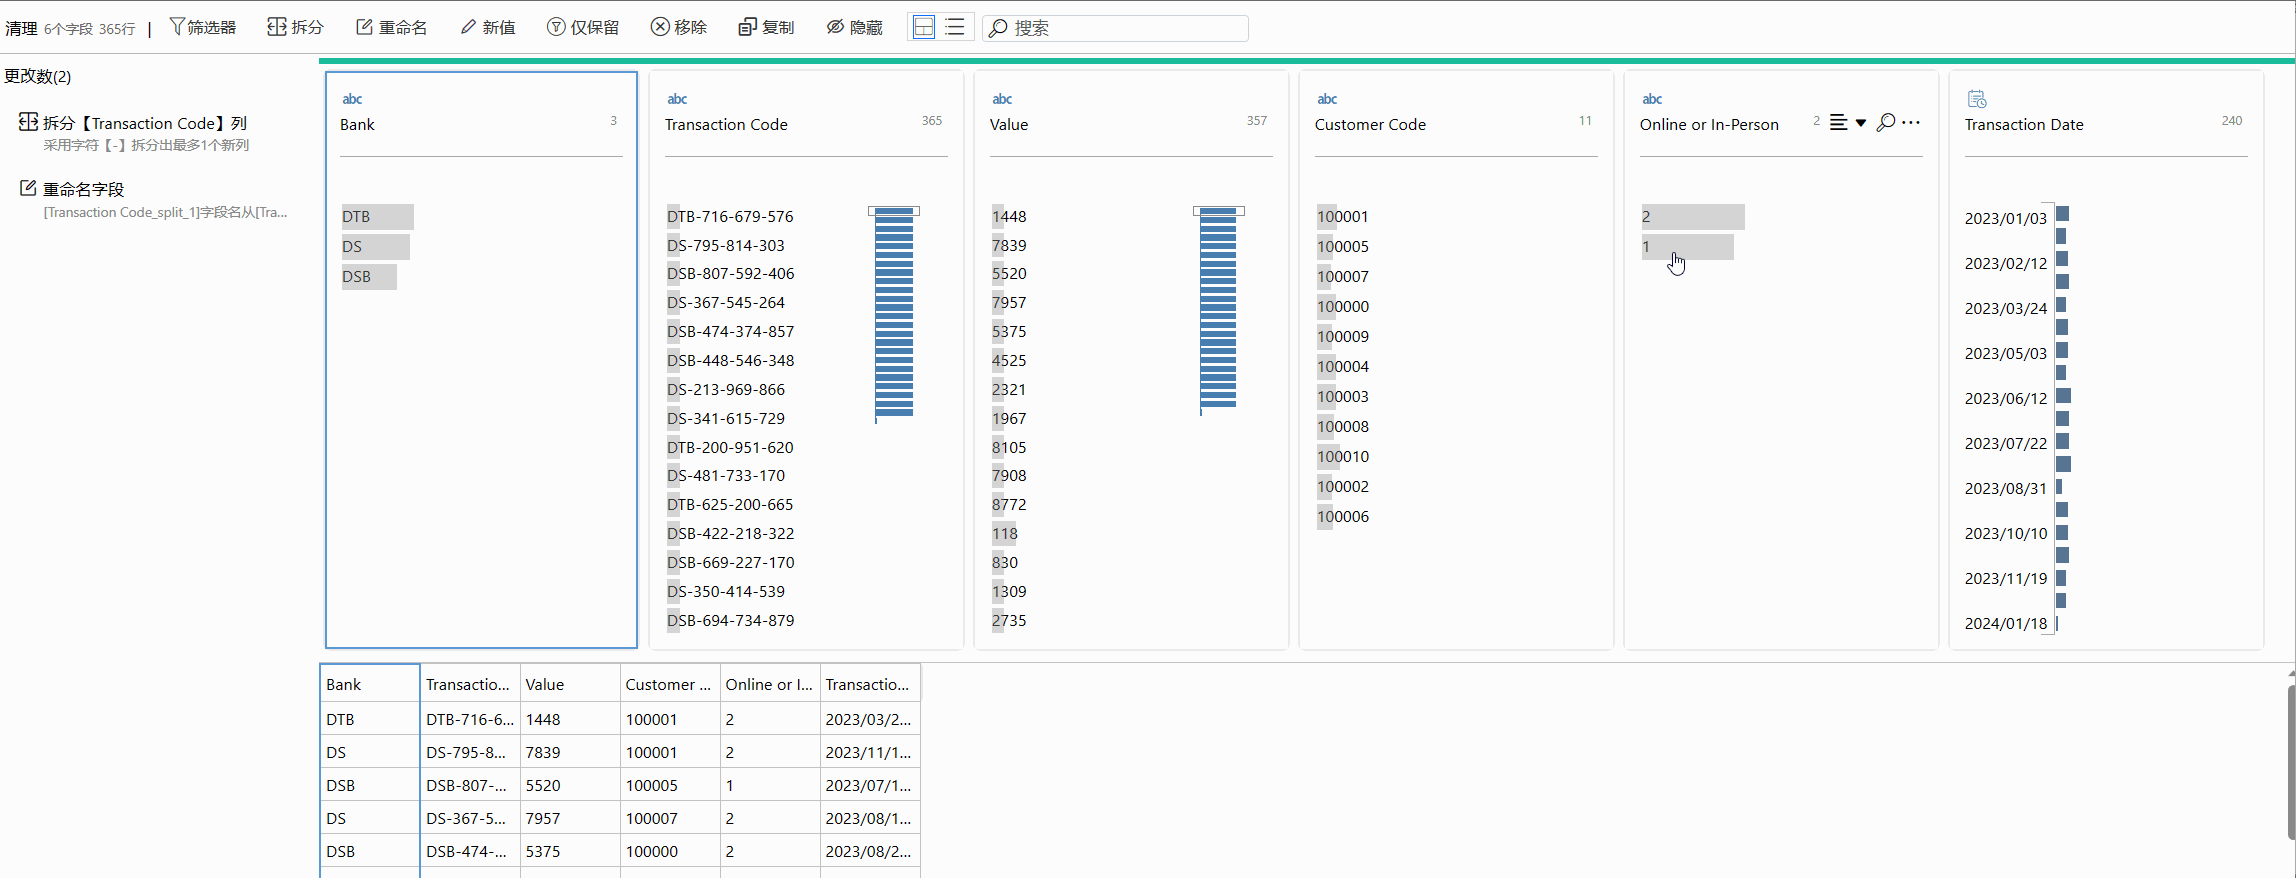Switch to profile card view

coord(924,27)
